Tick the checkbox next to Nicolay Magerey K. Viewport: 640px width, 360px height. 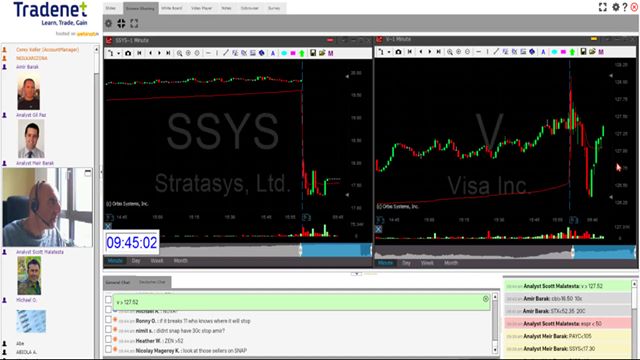click(108, 349)
